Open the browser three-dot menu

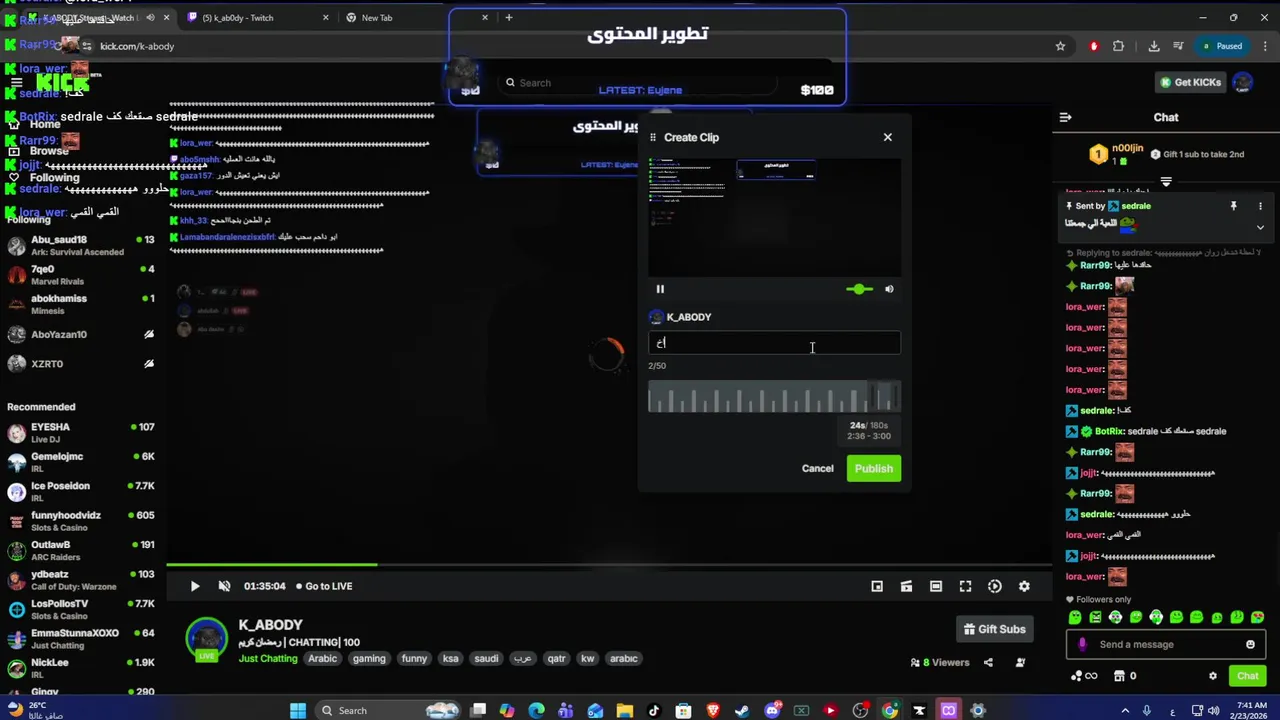1263,46
